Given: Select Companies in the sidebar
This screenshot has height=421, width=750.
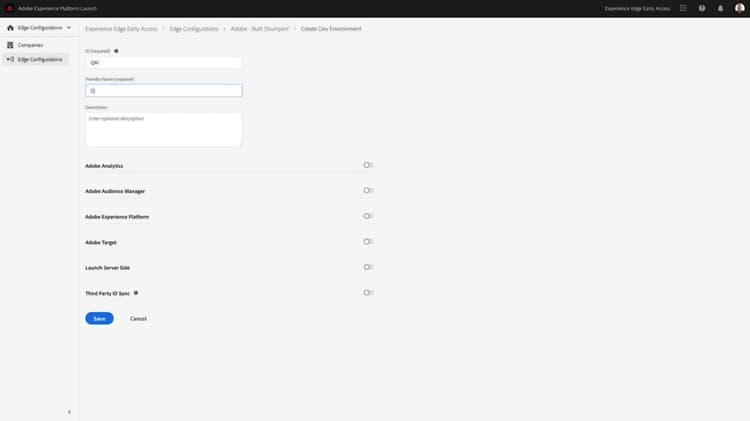Looking at the screenshot, I should 30,45.
